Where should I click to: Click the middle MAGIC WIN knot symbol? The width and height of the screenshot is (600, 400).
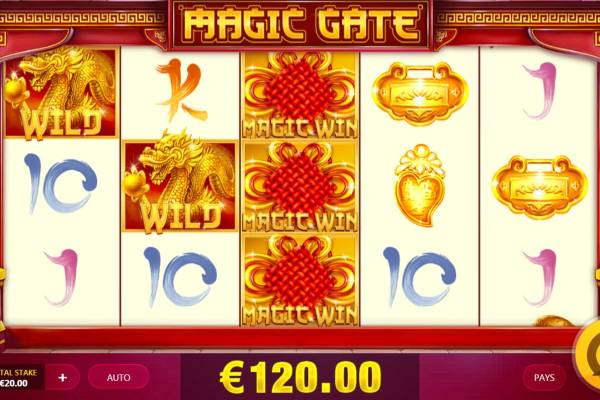point(300,187)
